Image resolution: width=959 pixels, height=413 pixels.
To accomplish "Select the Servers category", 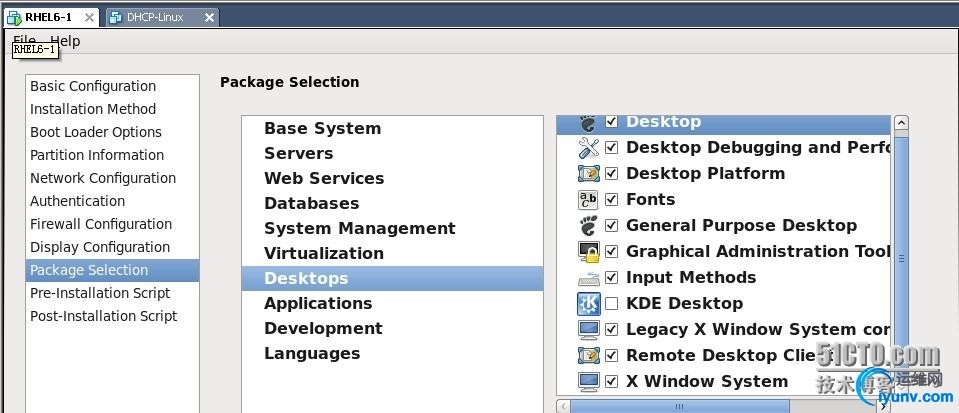I will coord(392,154).
